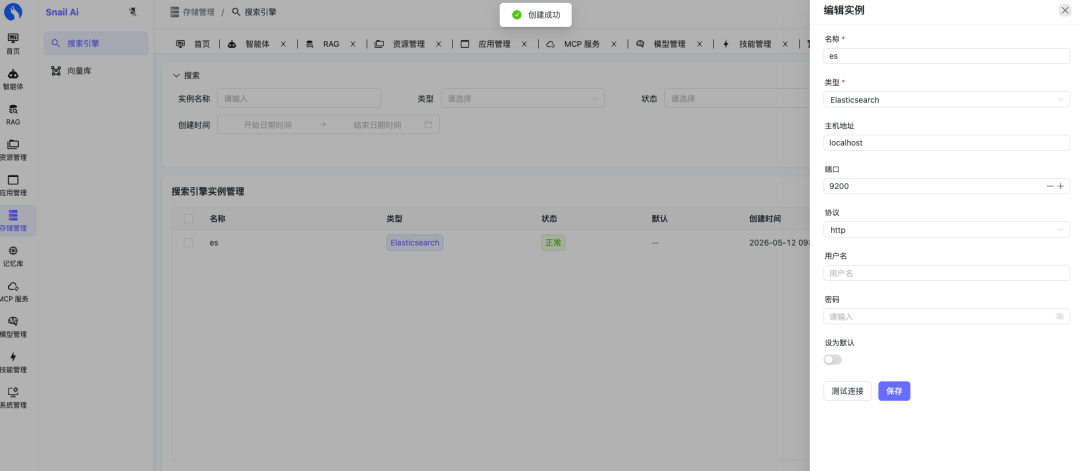Screen dimensions: 1080x471
Task: Open 存储管理 in the left sidebar
Action: point(13,221)
